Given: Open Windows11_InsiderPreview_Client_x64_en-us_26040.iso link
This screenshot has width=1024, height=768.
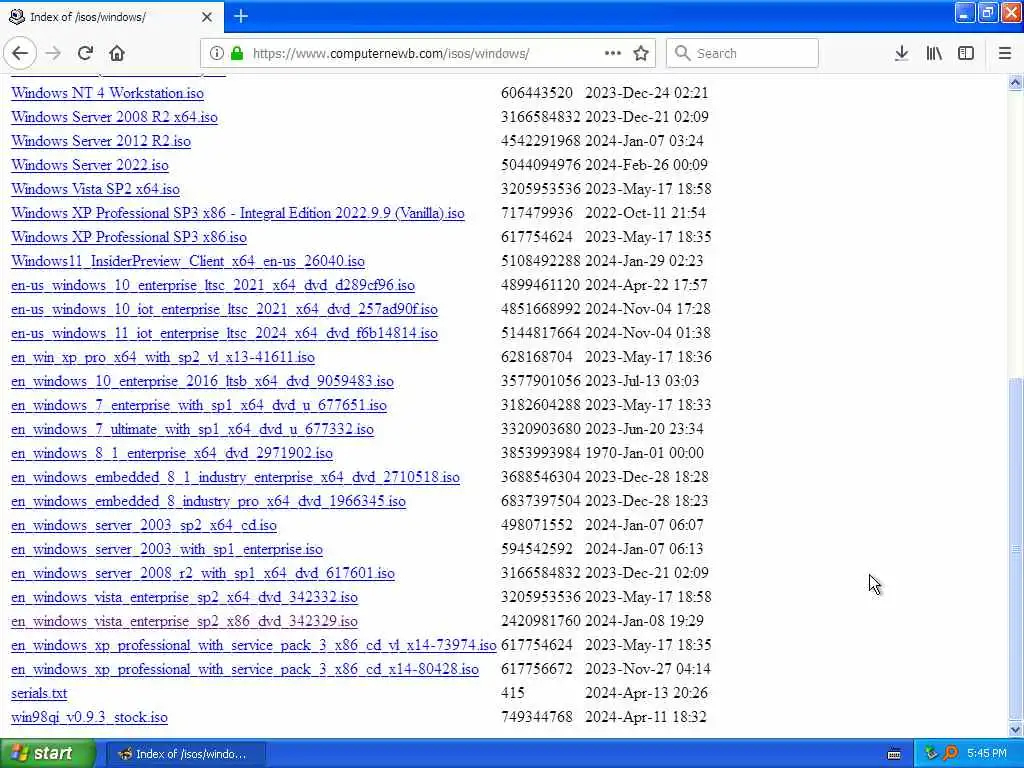Looking at the screenshot, I should [188, 261].
